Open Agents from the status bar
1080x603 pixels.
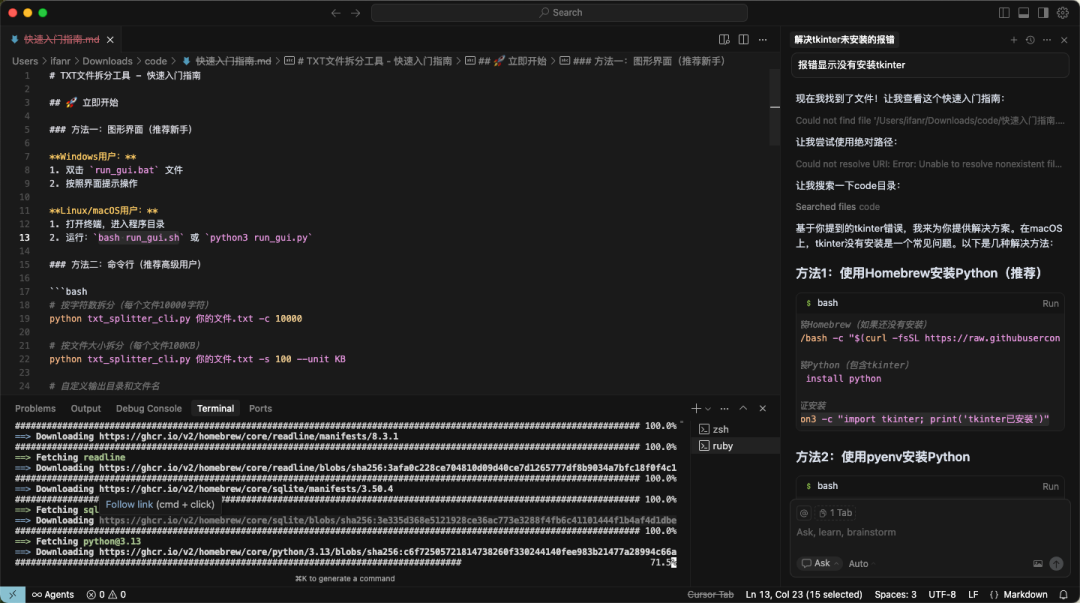click(53, 594)
